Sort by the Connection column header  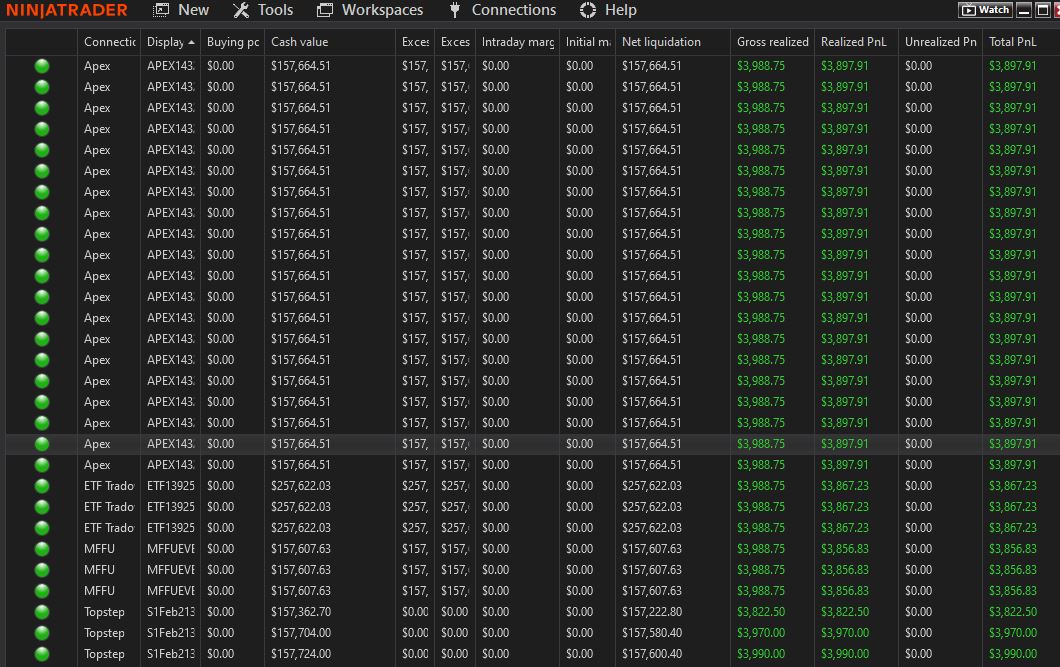(109, 42)
